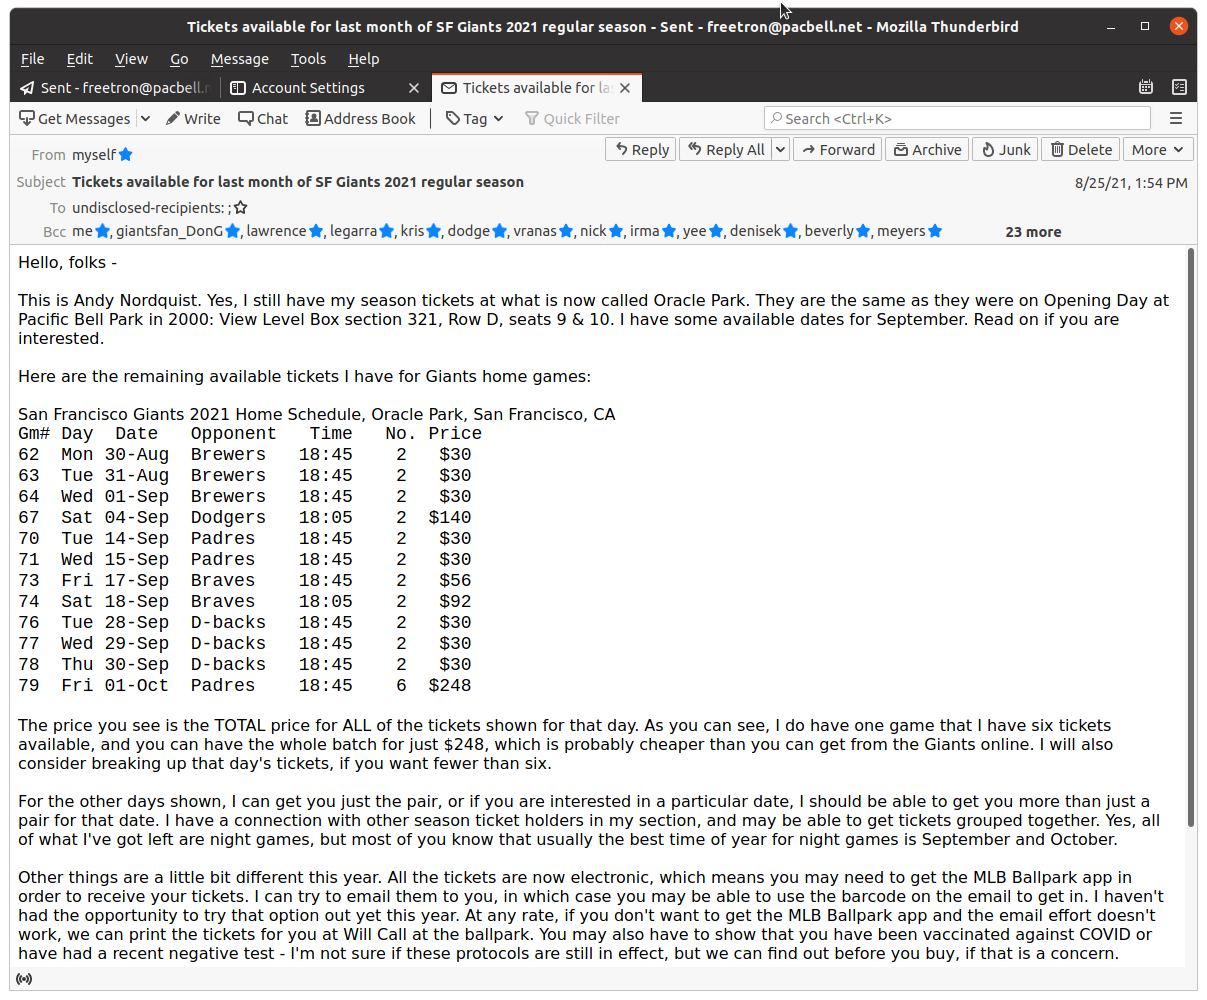Close the Account Settings tab

coord(414,88)
